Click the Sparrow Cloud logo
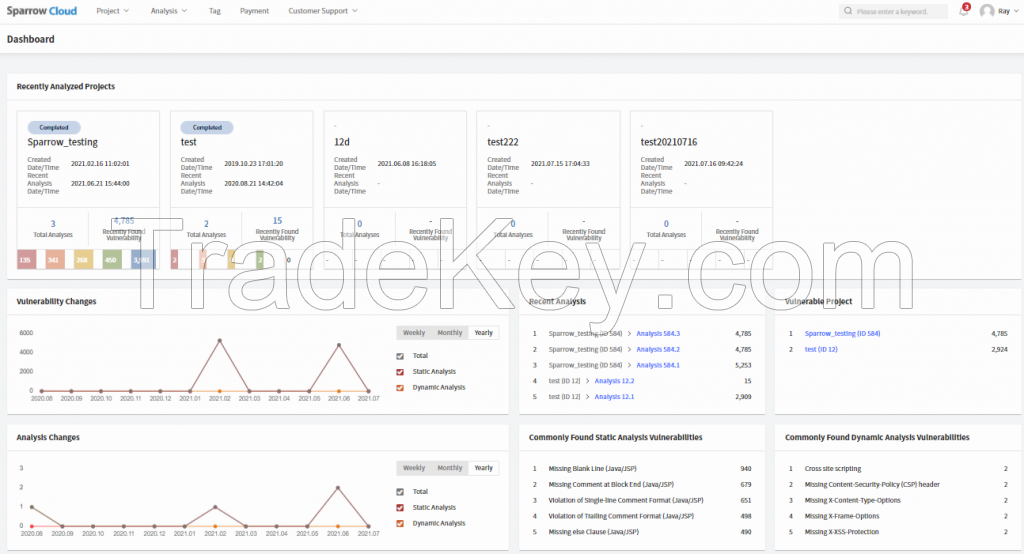This screenshot has height=554, width=1024. pos(42,11)
